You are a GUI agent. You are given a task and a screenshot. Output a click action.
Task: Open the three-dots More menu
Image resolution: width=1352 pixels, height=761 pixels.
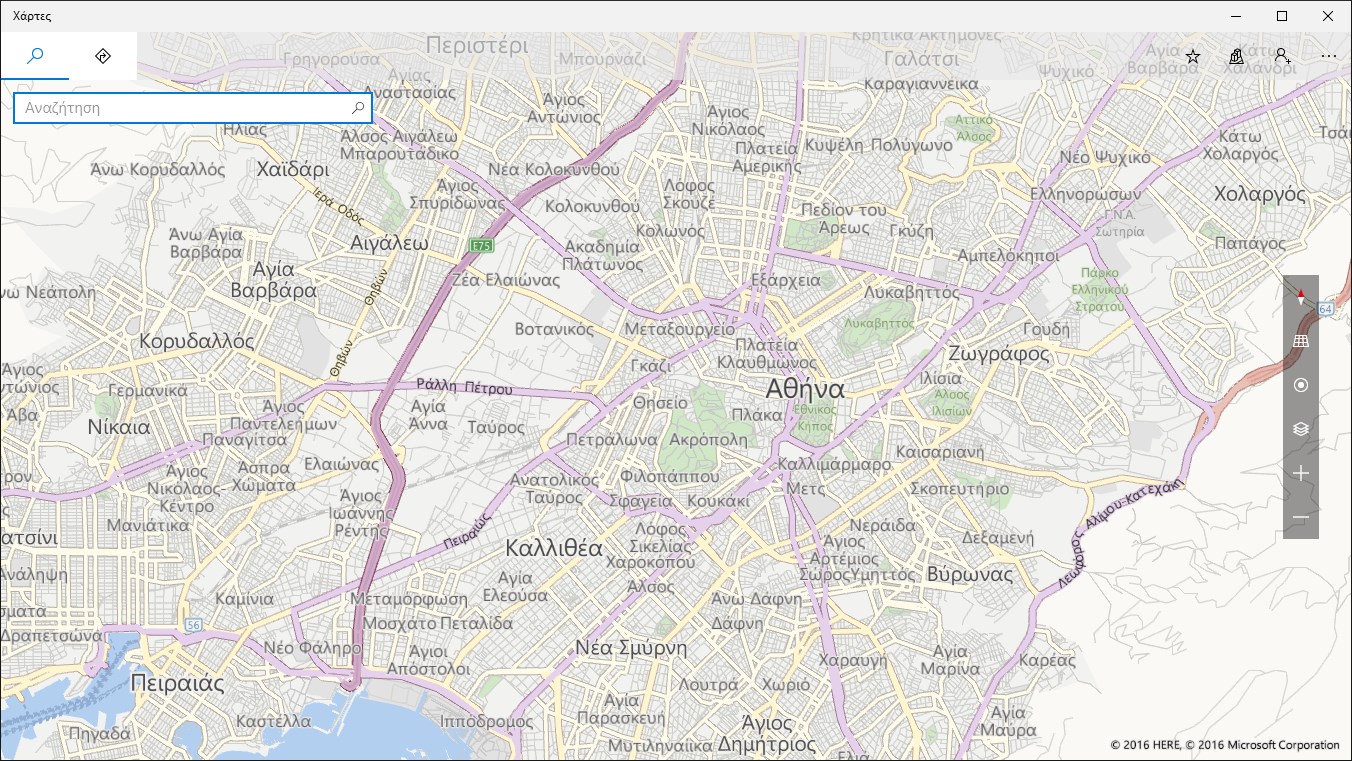click(1328, 57)
